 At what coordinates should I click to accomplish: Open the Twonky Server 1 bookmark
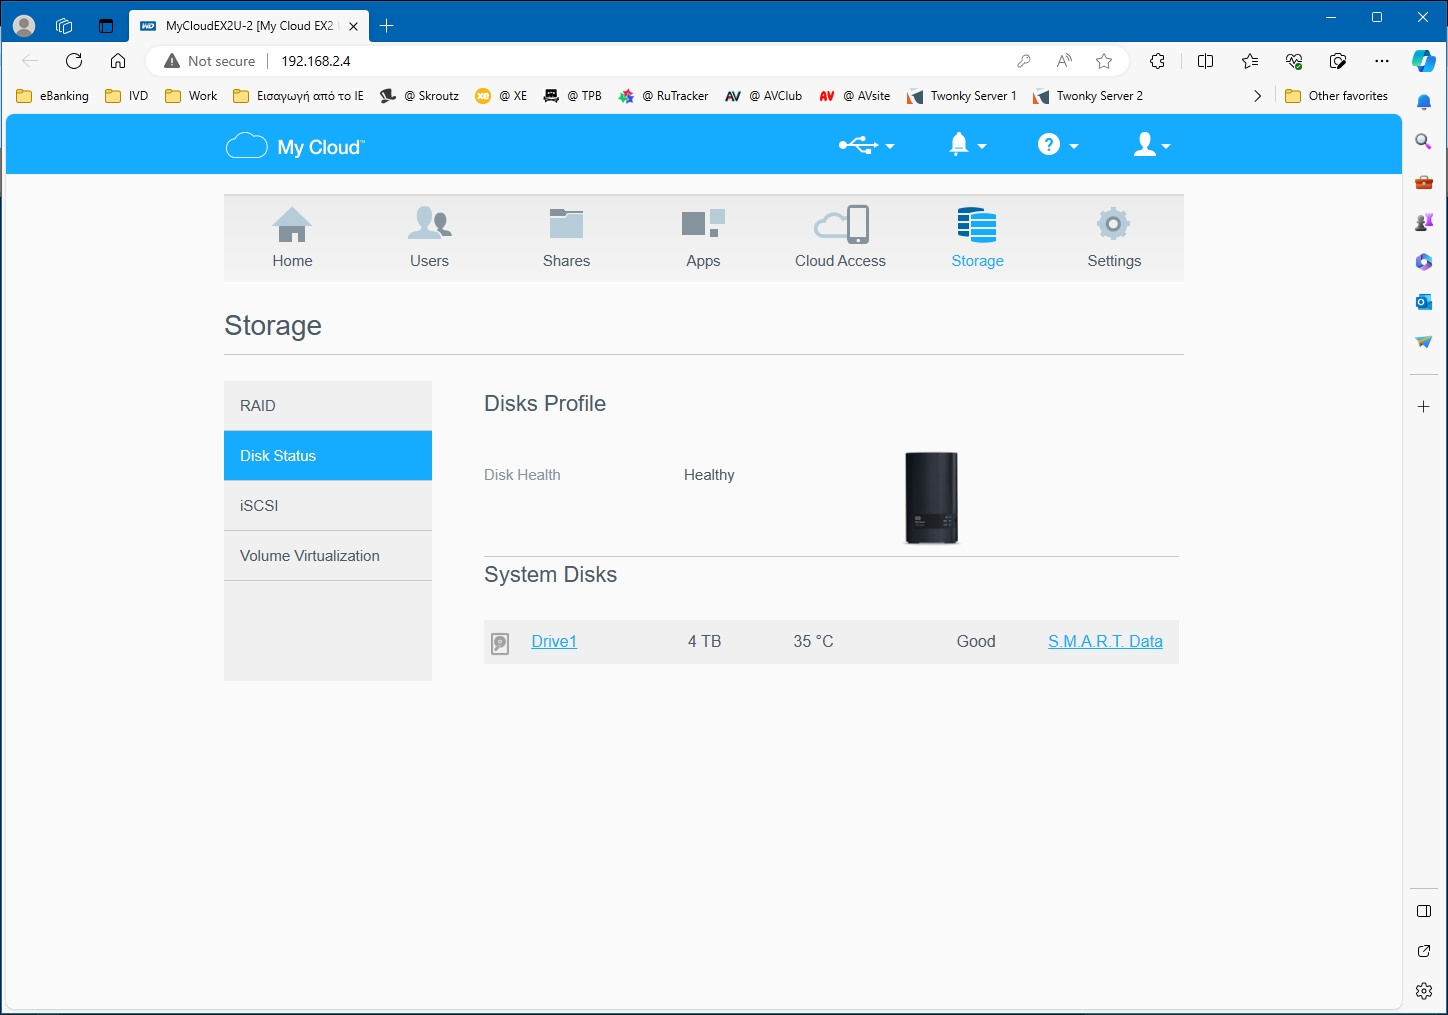pos(961,96)
